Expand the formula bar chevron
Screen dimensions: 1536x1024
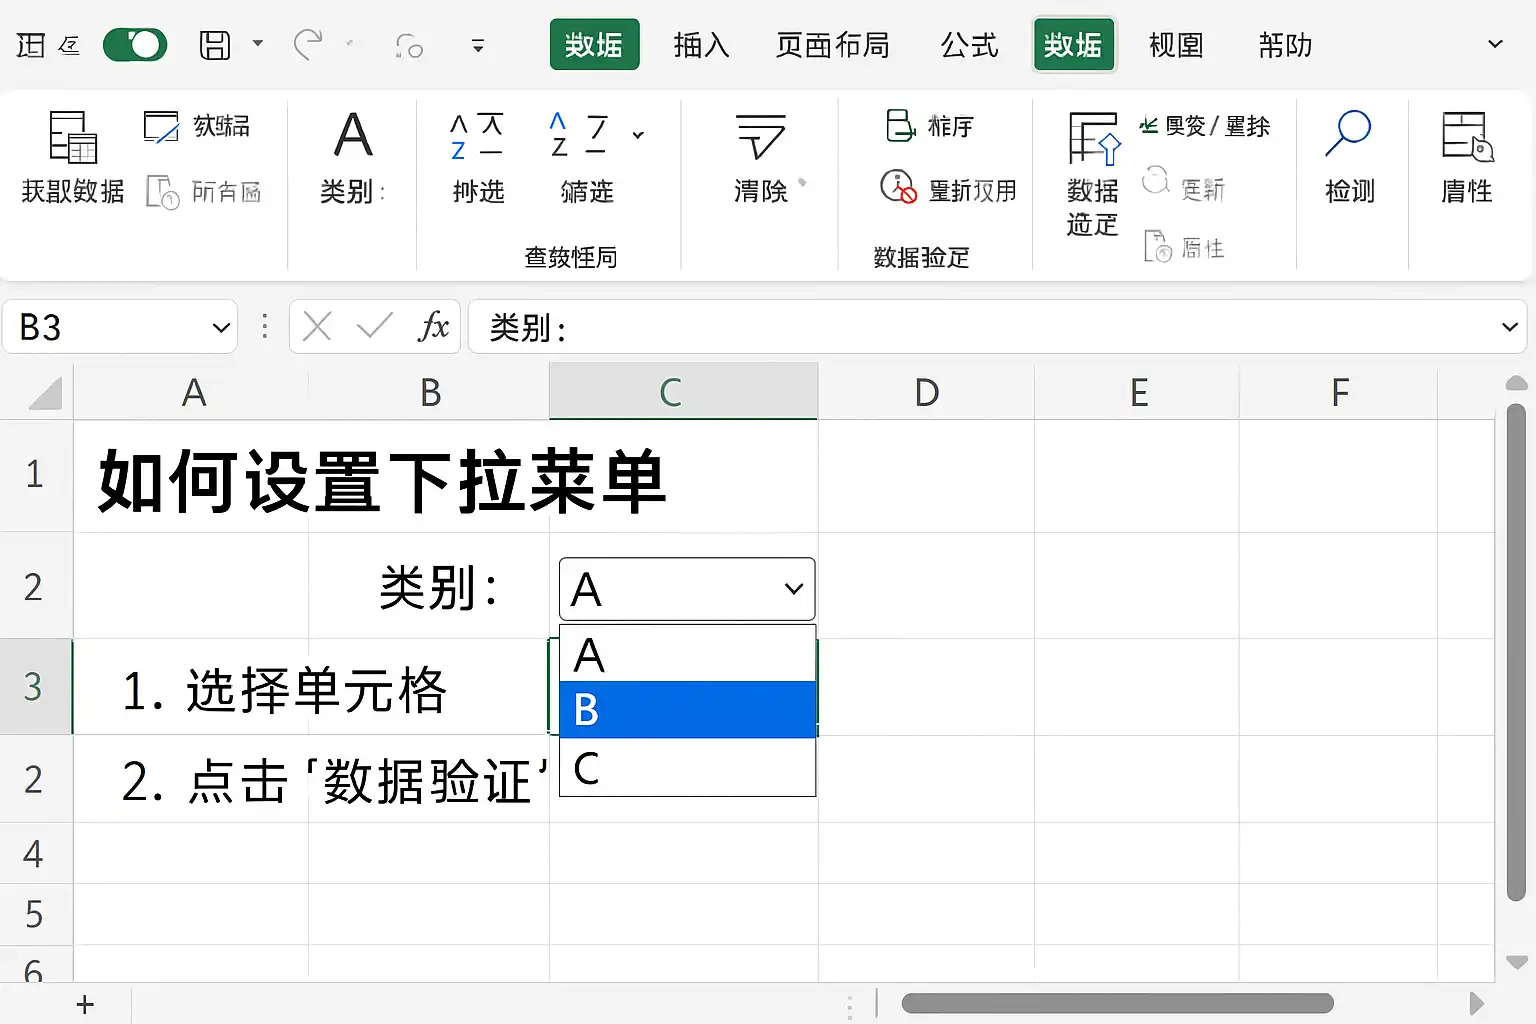tap(1510, 326)
